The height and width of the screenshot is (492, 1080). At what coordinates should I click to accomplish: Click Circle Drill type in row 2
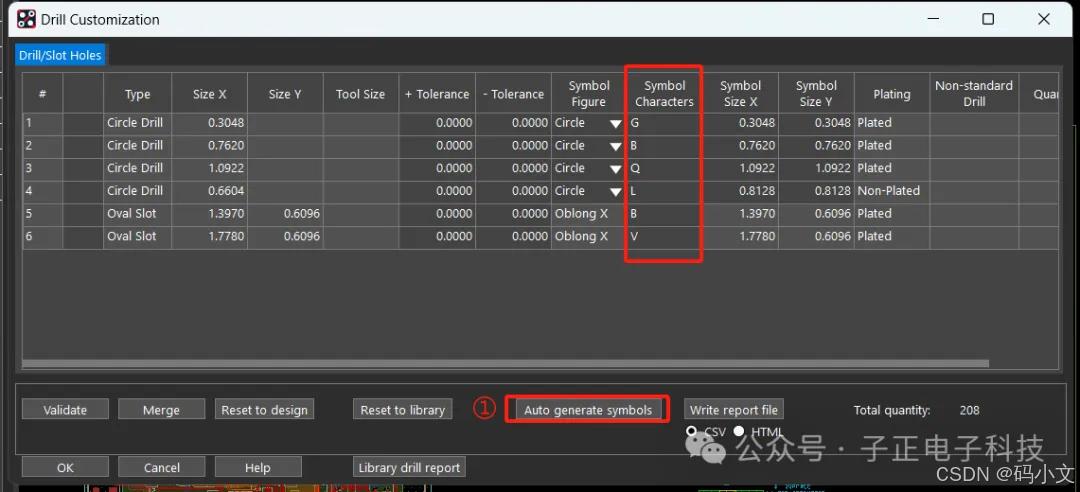click(x=138, y=146)
